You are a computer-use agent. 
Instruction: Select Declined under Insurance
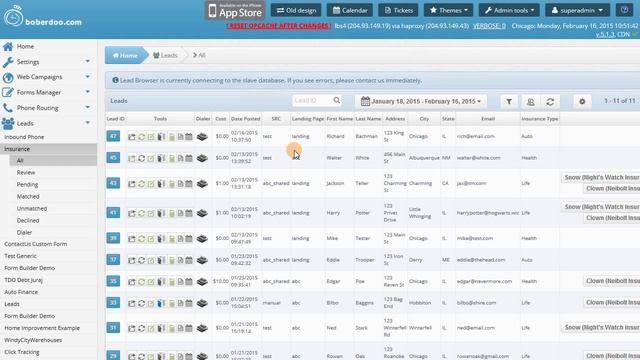[28, 220]
